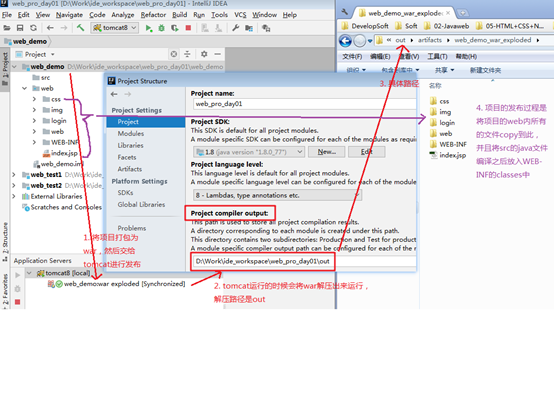Viewport: 554px width, 393px height.
Task: Select index.jsp in IntelliJ project tree
Action: (60, 153)
